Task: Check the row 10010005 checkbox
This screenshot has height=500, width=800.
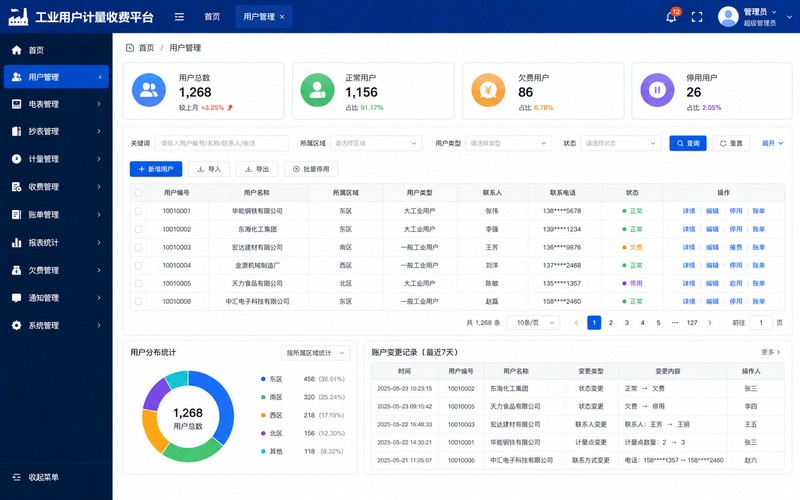Action: 138,283
